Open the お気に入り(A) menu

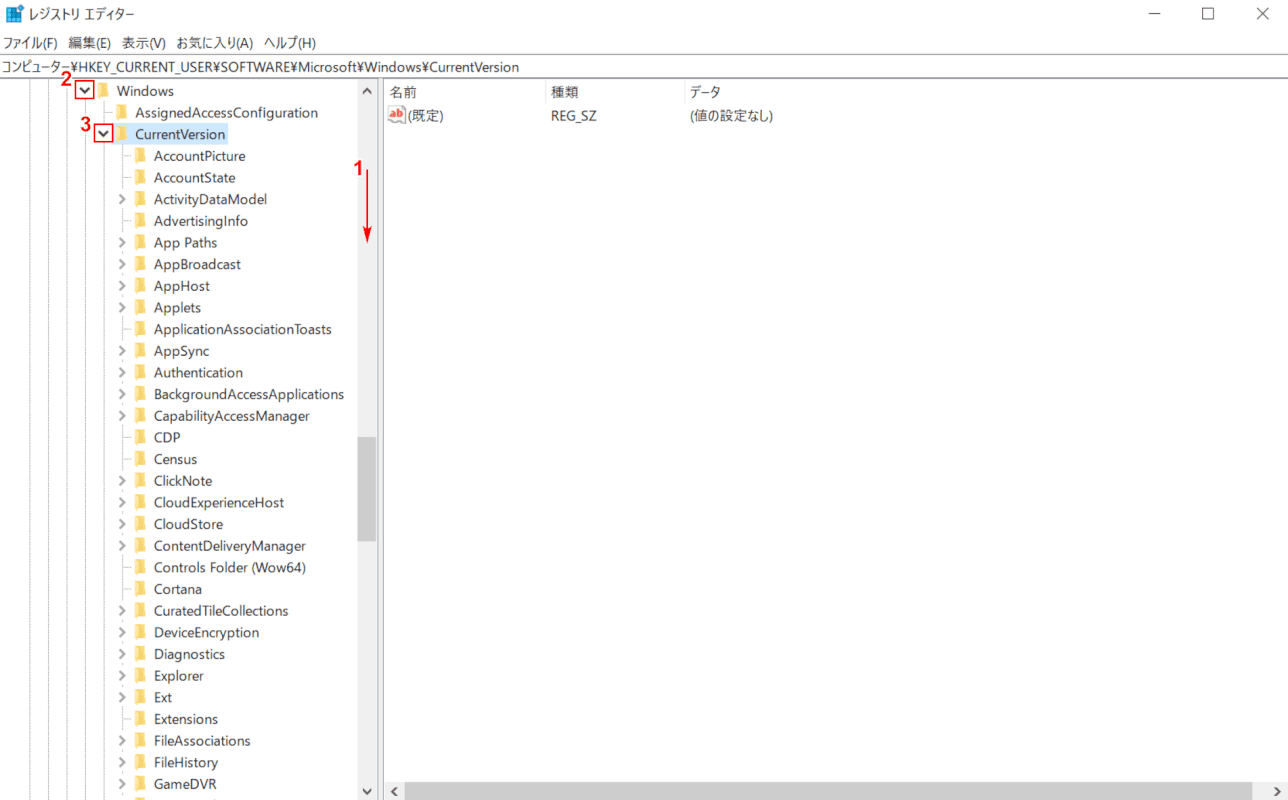click(x=215, y=43)
